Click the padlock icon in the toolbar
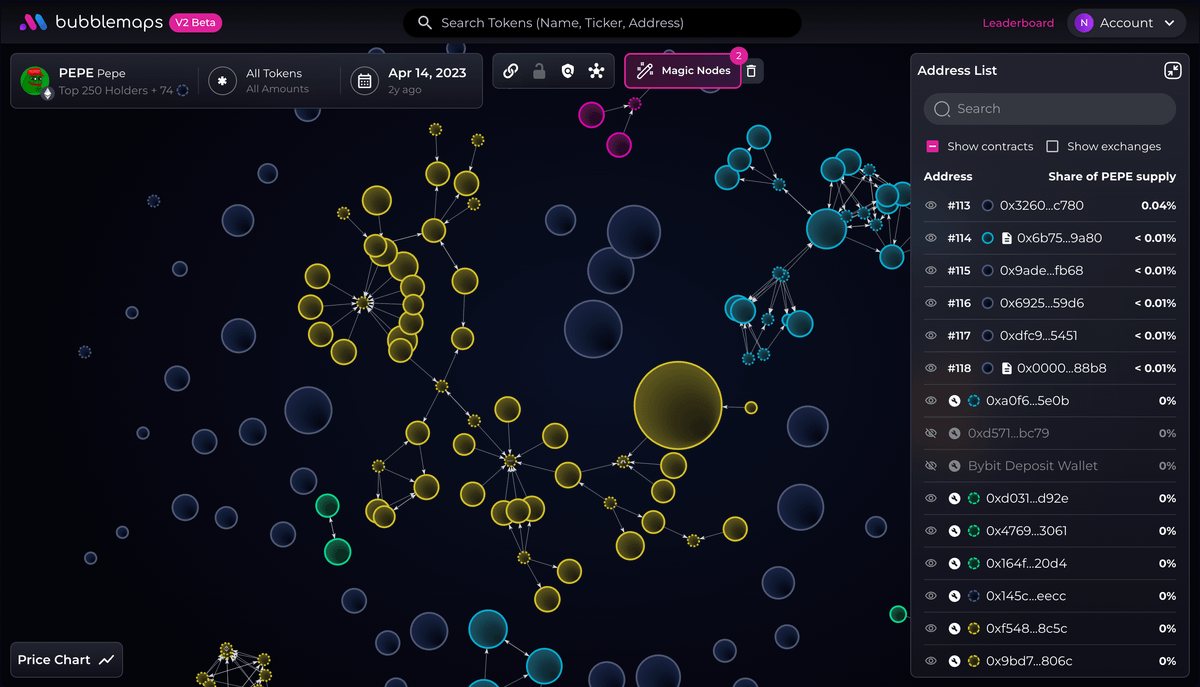The width and height of the screenshot is (1200, 687). click(x=539, y=71)
